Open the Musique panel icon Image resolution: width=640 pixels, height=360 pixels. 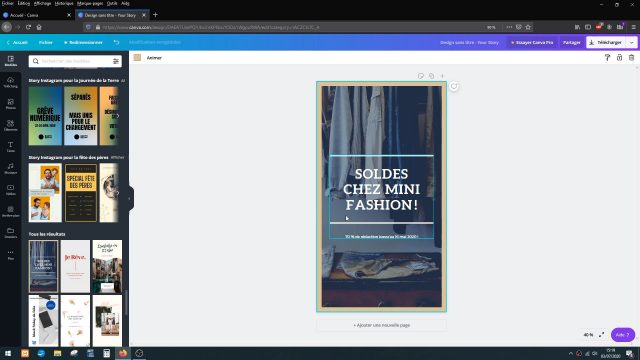click(11, 168)
